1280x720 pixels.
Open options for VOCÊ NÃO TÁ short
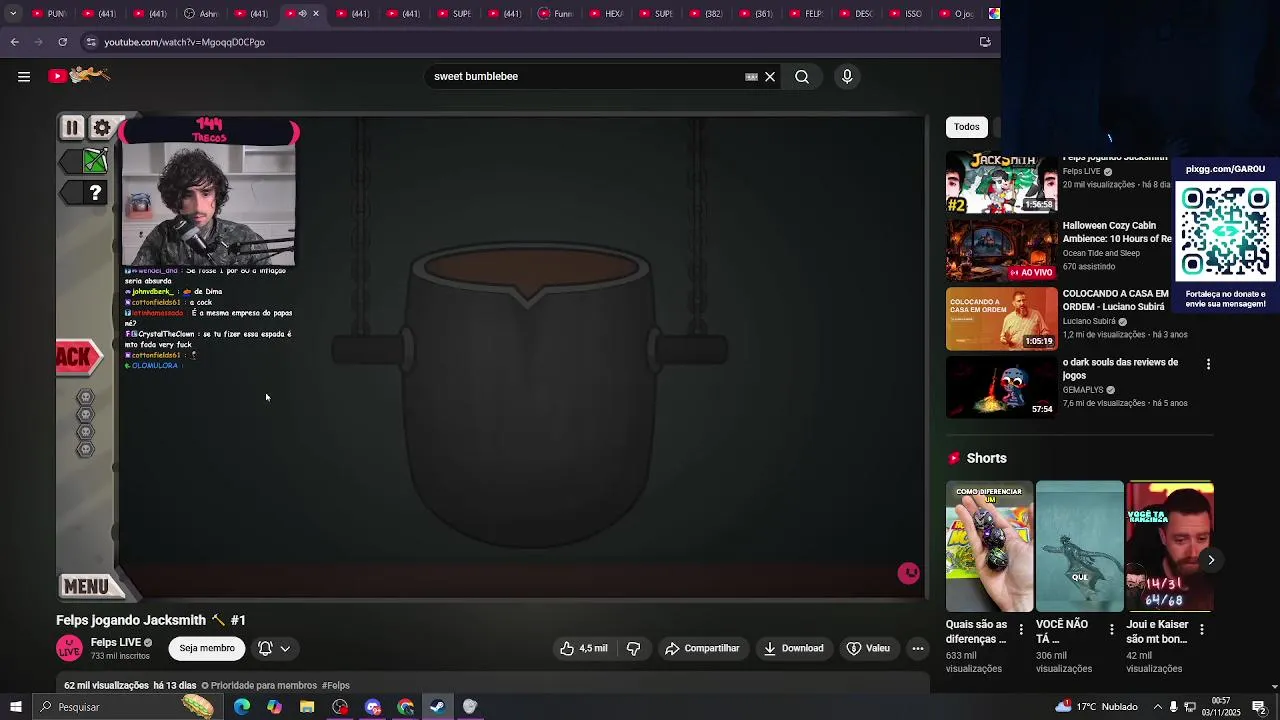coord(1111,629)
